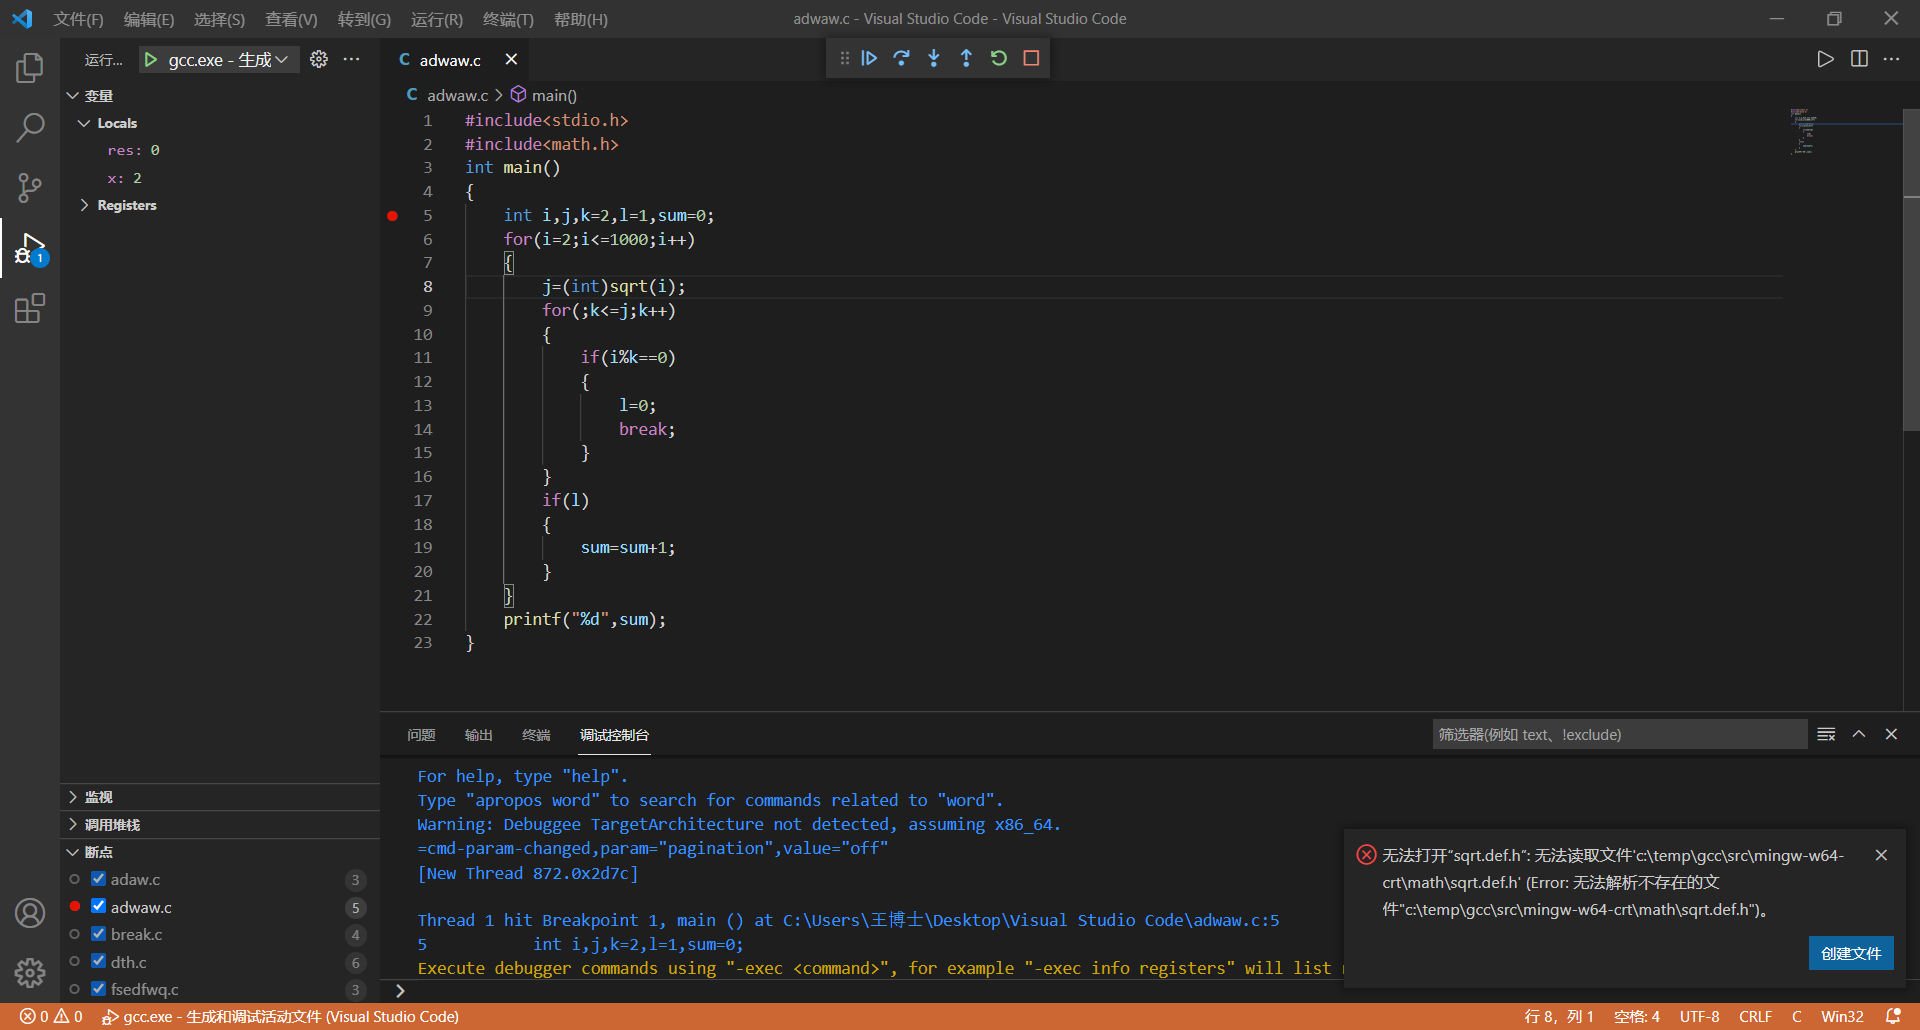
Task: Expand the 监视 section
Action: click(73, 797)
